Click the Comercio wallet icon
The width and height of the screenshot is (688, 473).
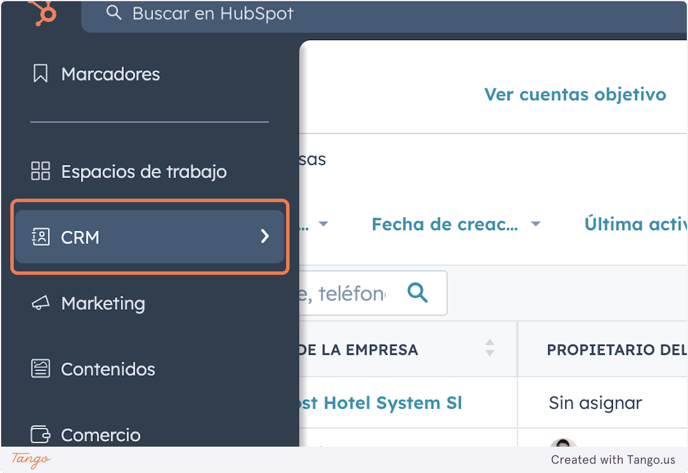(40, 434)
